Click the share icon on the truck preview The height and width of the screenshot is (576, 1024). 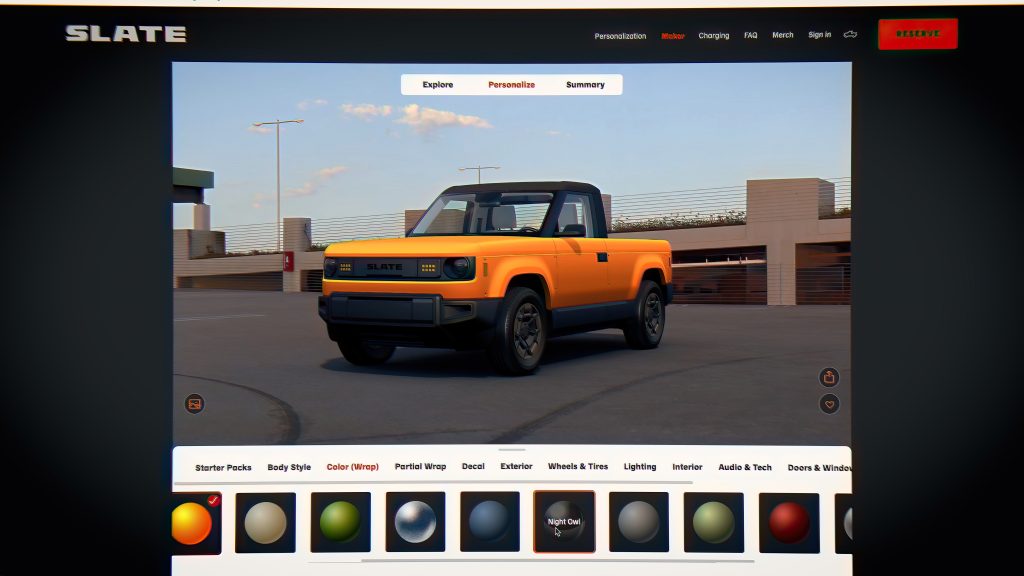[x=828, y=377]
